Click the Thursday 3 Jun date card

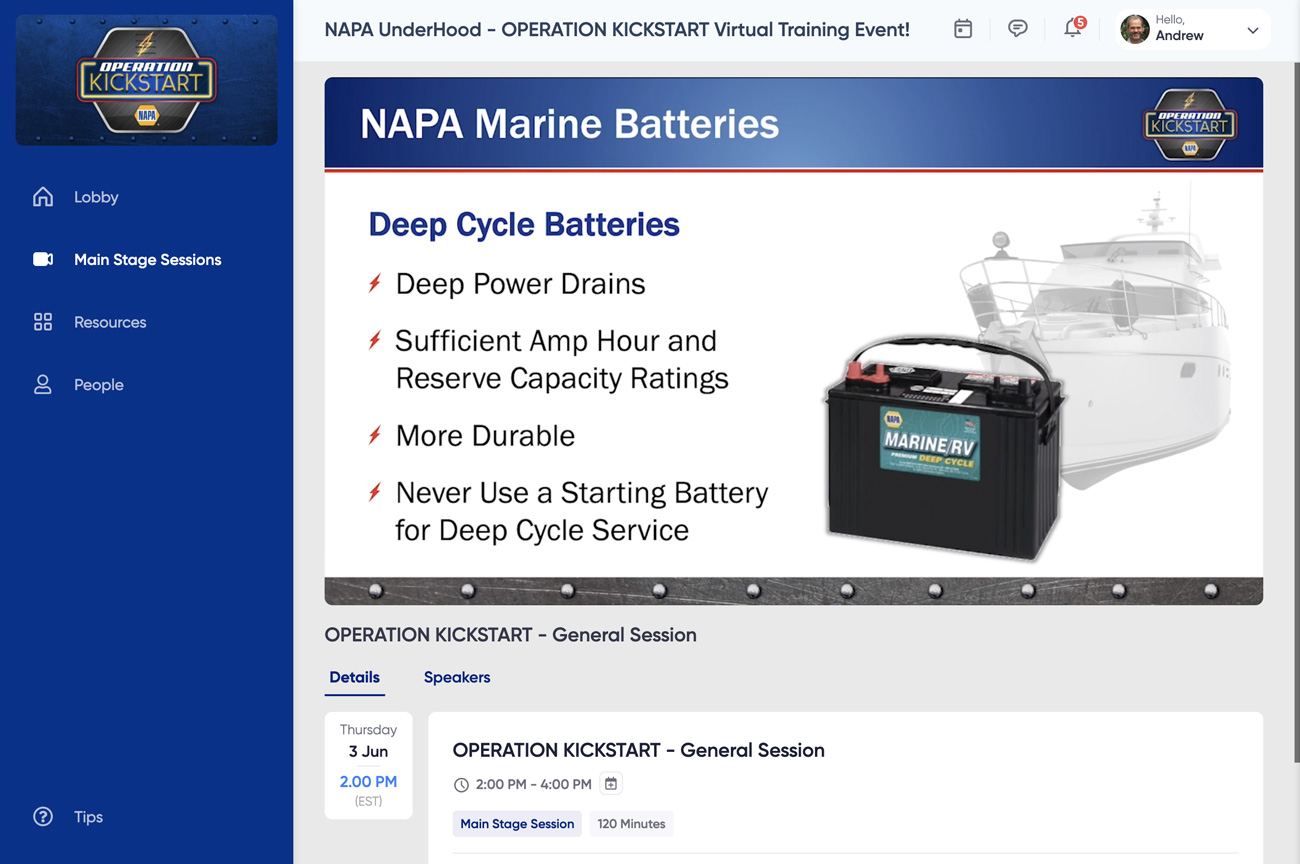pyautogui.click(x=368, y=765)
